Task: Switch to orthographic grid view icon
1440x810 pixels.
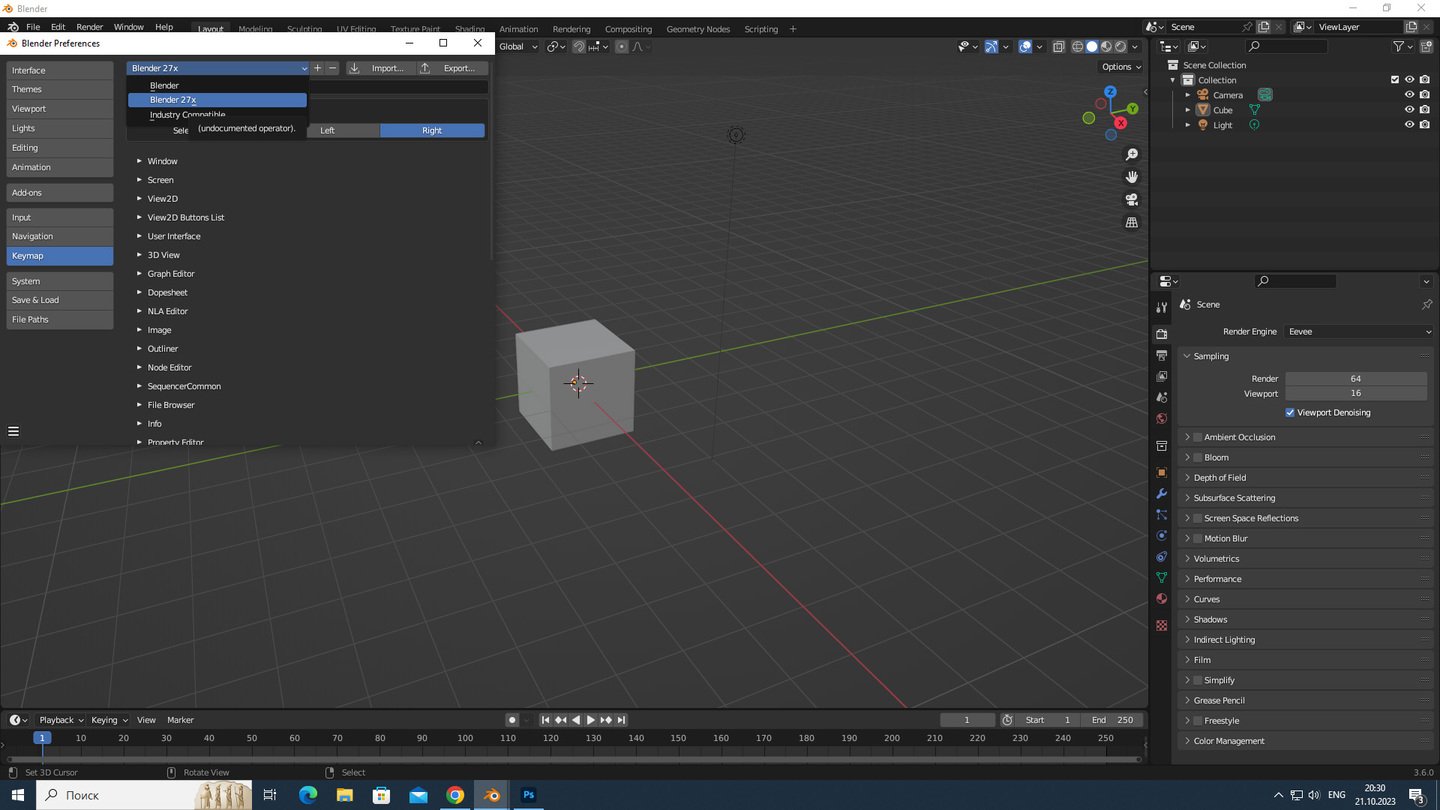Action: pyautogui.click(x=1131, y=222)
